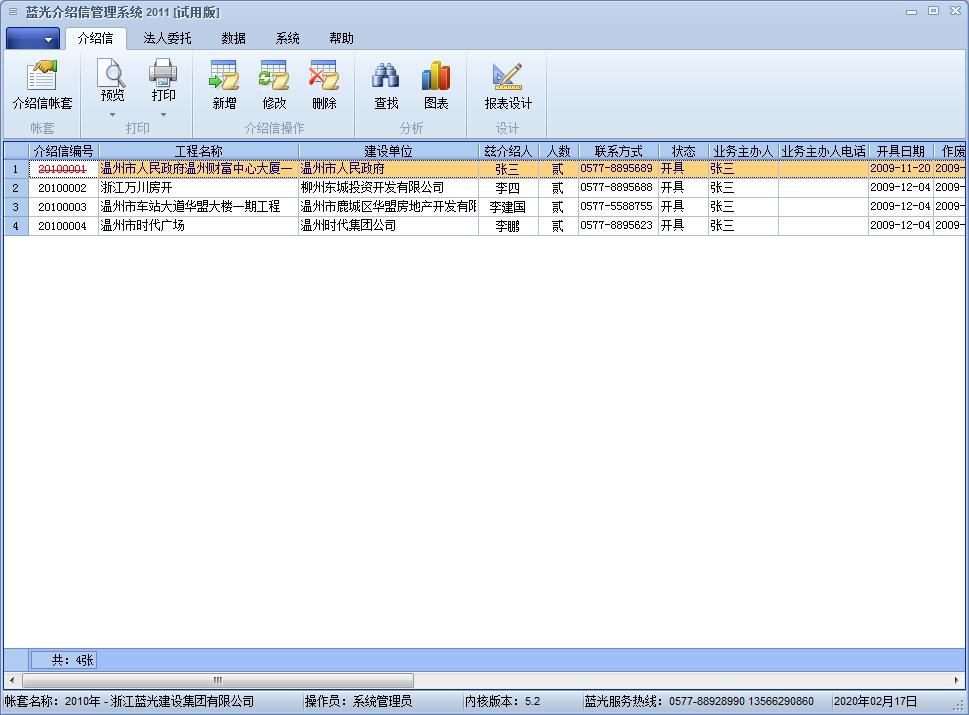Select cell 20100004
The height and width of the screenshot is (715, 969).
63,226
